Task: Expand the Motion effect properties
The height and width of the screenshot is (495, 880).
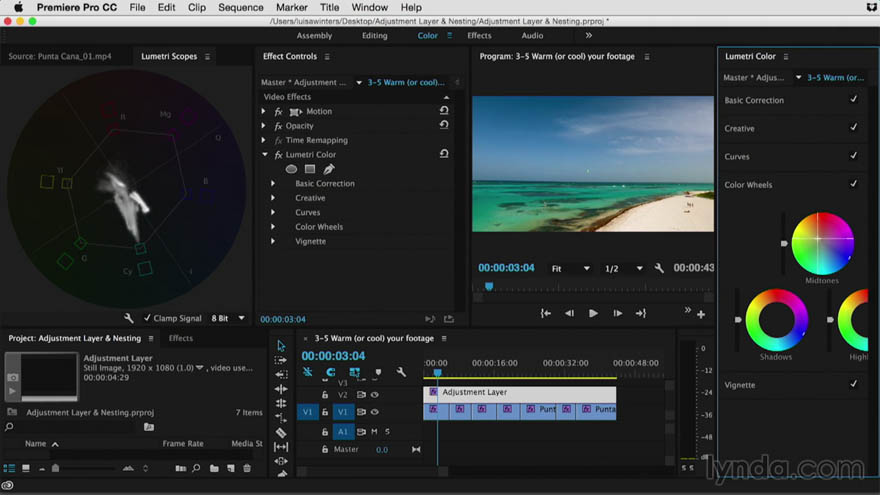Action: (263, 111)
